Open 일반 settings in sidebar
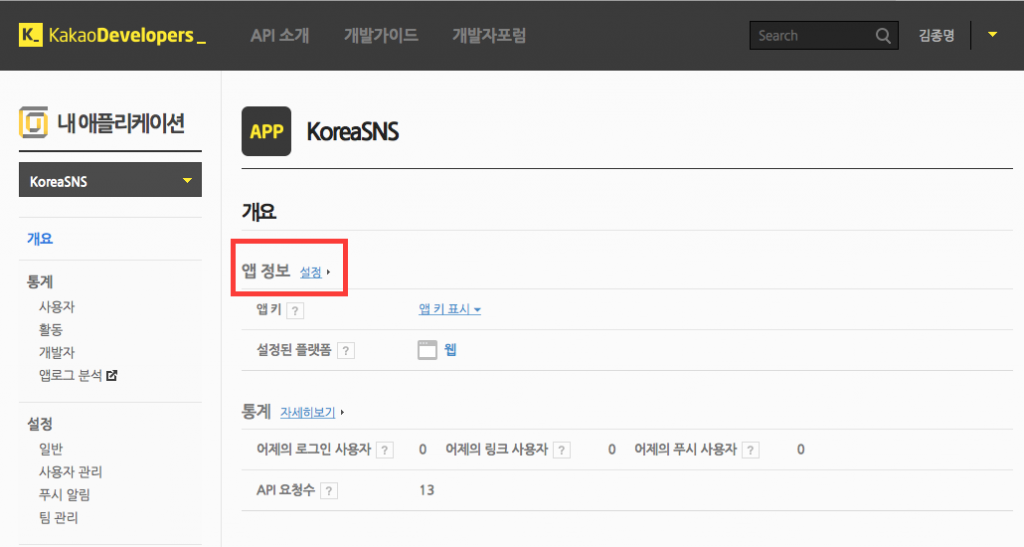1024x547 pixels. (51, 449)
